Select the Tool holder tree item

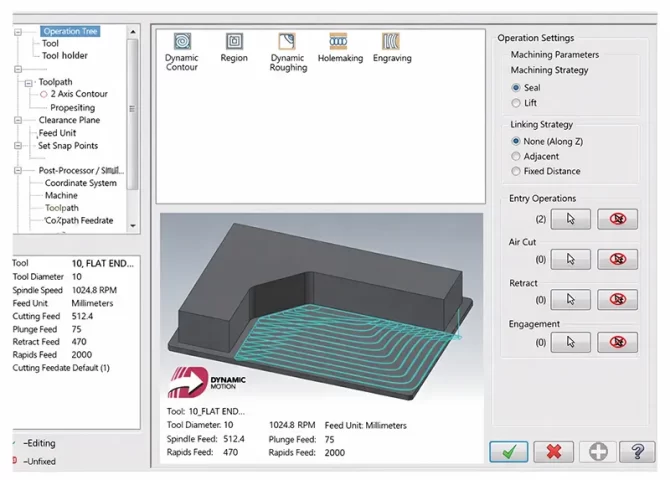(x=65, y=56)
